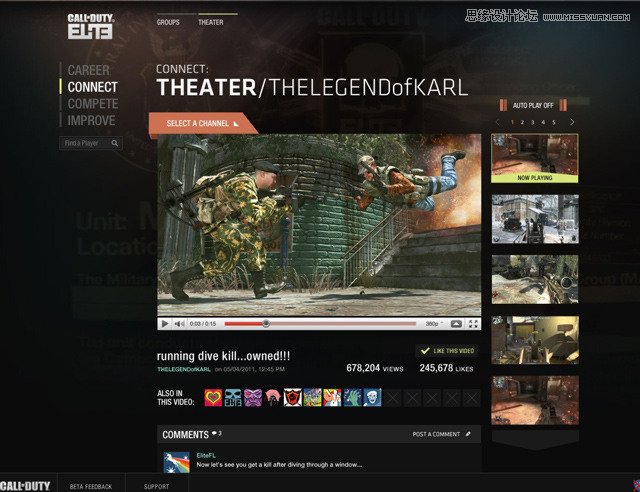Go to thumbnail page 3

pos(533,122)
